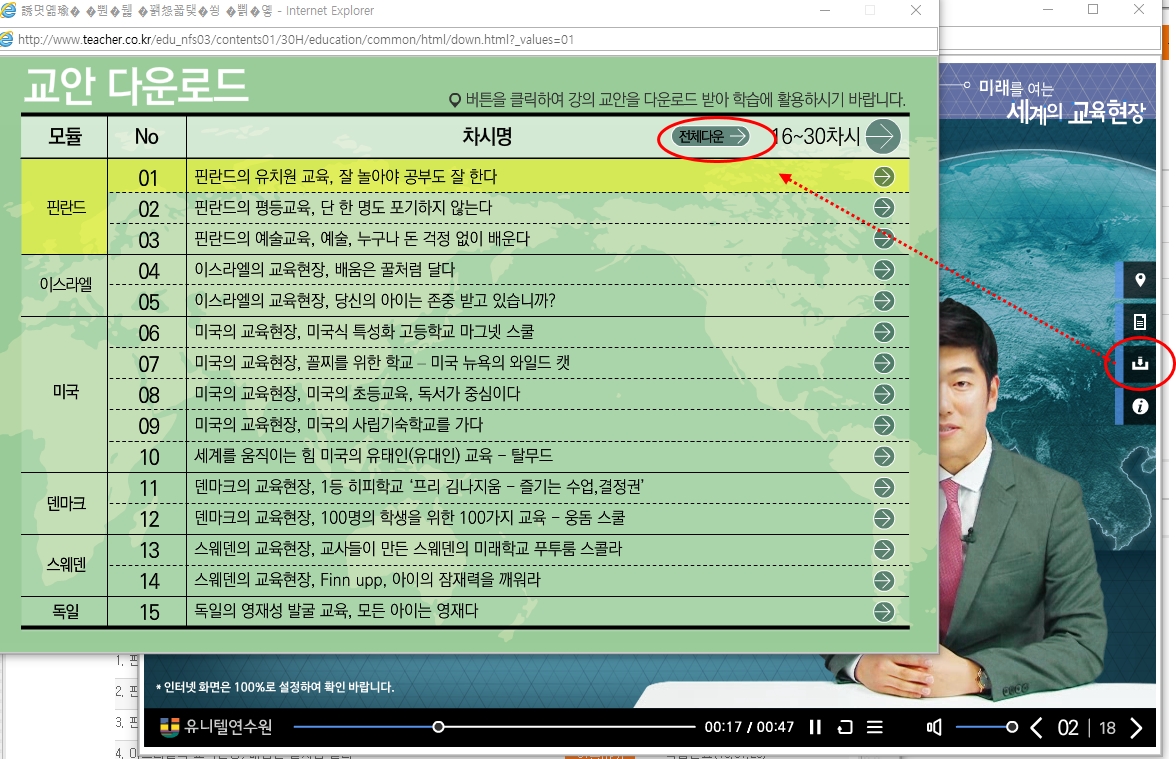Screen dimensions: 1176x759
Task: Open the info sidebar icon
Action: [1140, 406]
